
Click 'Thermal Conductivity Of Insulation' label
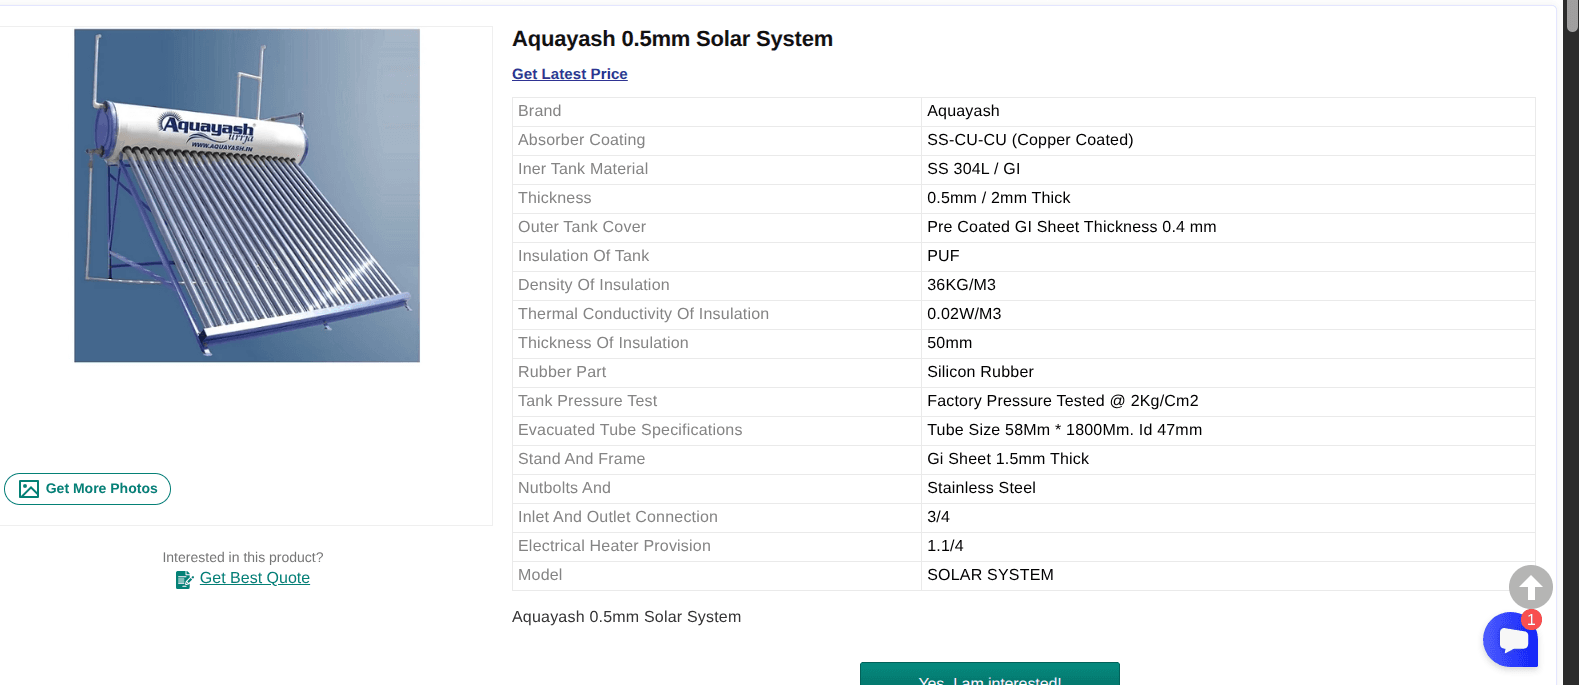pyautogui.click(x=643, y=314)
